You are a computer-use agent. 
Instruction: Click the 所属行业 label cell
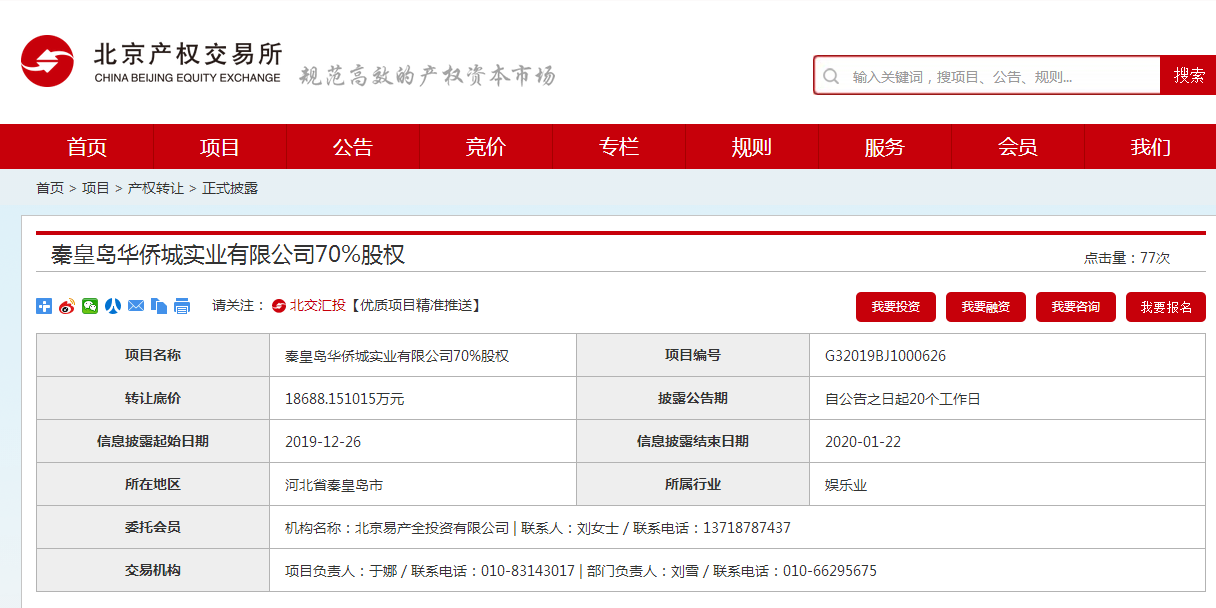(693, 484)
